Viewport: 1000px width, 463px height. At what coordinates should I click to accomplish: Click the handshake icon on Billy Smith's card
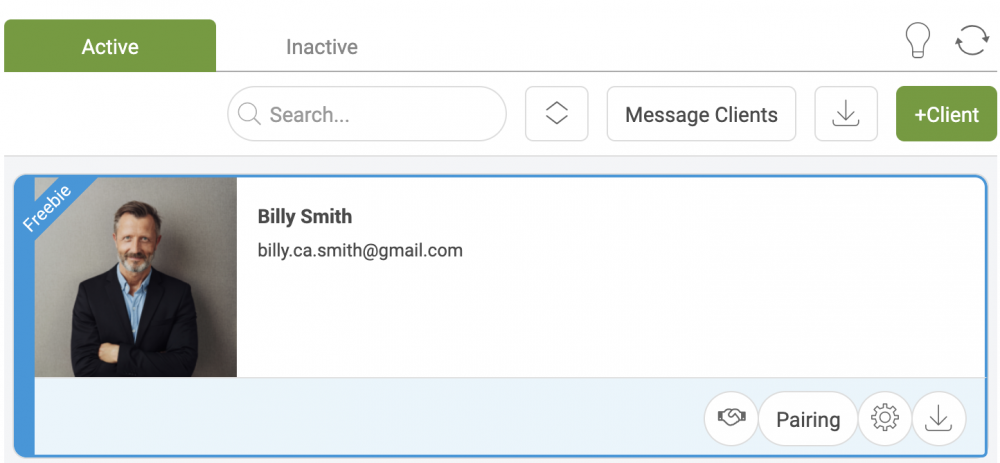[731, 418]
